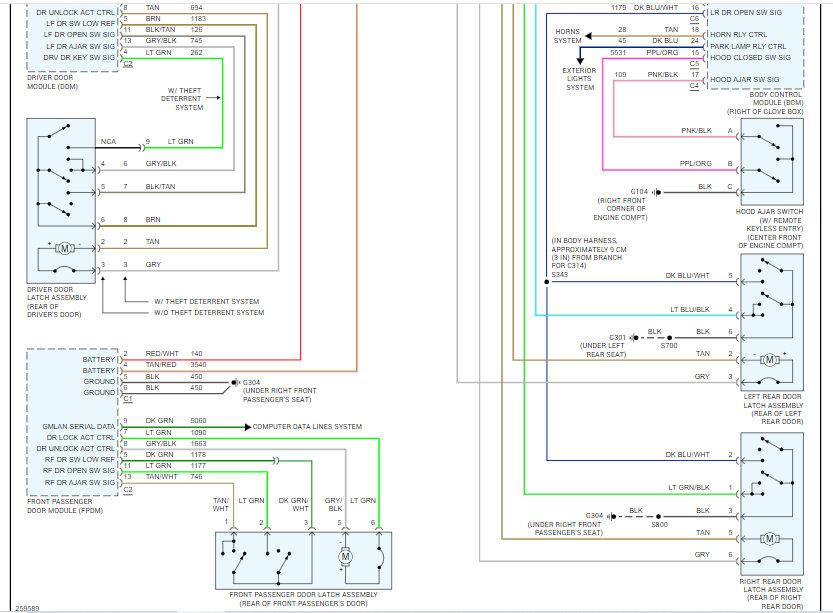The image size is (833, 613).
Task: Click motor symbol in left rear latch
Action: click(x=769, y=360)
